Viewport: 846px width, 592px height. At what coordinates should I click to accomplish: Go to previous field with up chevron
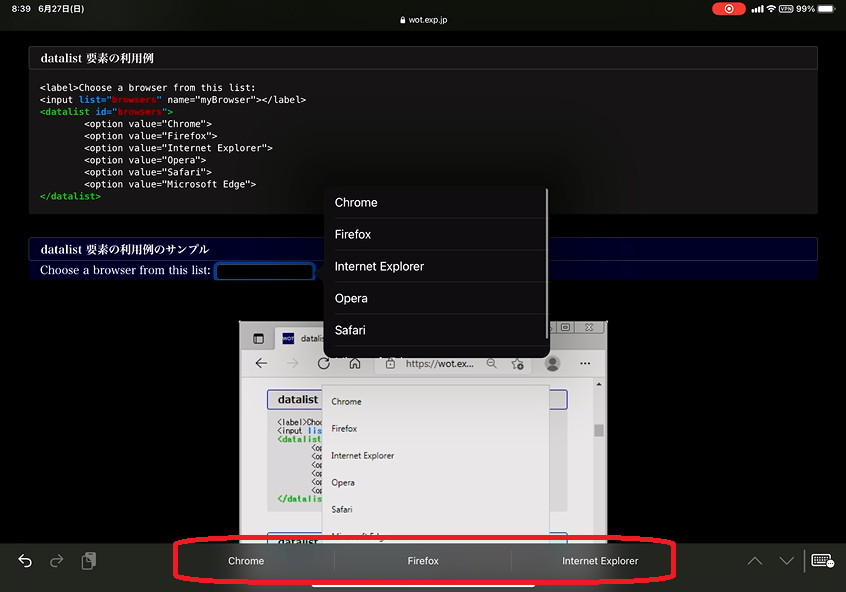coord(755,561)
